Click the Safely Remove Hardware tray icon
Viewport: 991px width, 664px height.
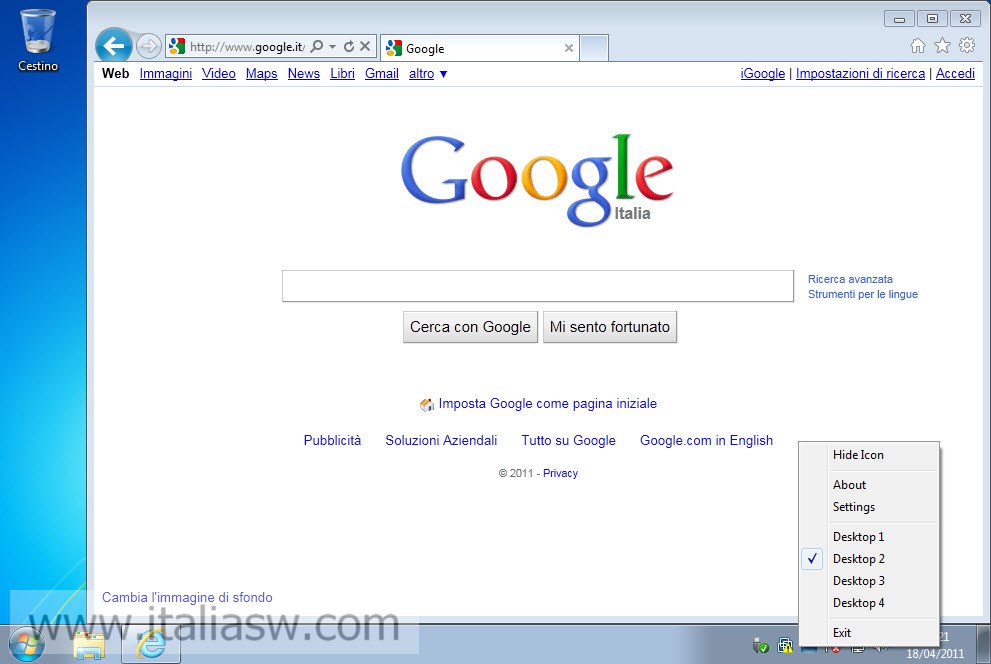pos(761,646)
